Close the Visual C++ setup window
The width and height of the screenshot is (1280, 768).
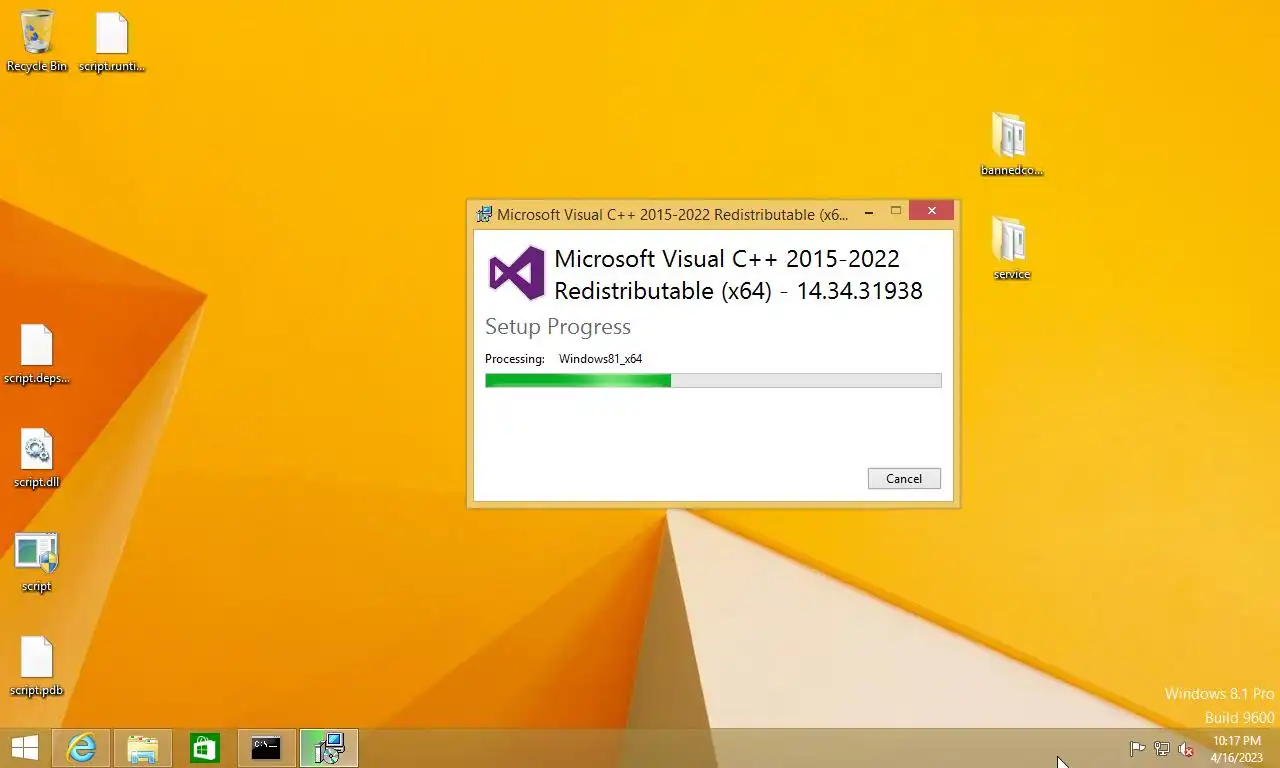click(x=932, y=211)
